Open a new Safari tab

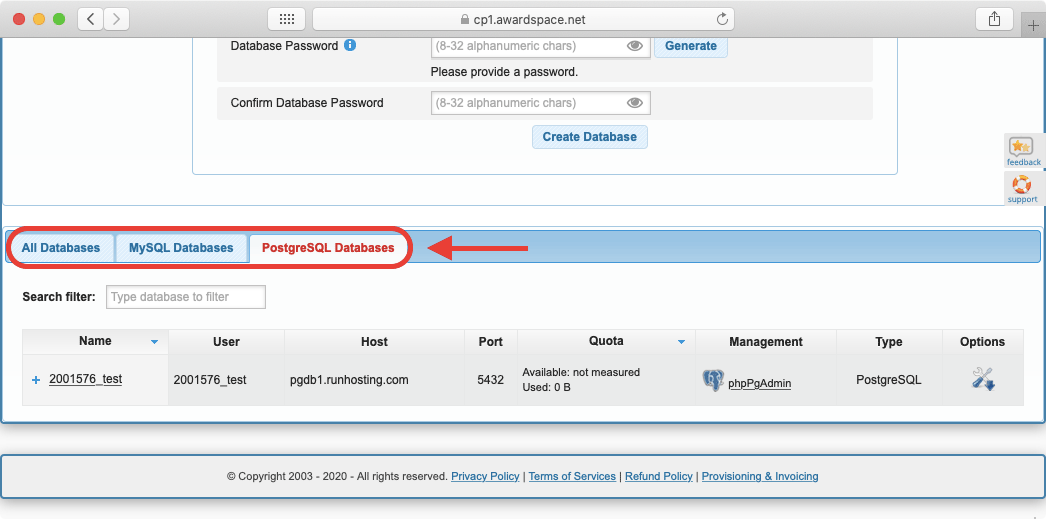[1034, 26]
